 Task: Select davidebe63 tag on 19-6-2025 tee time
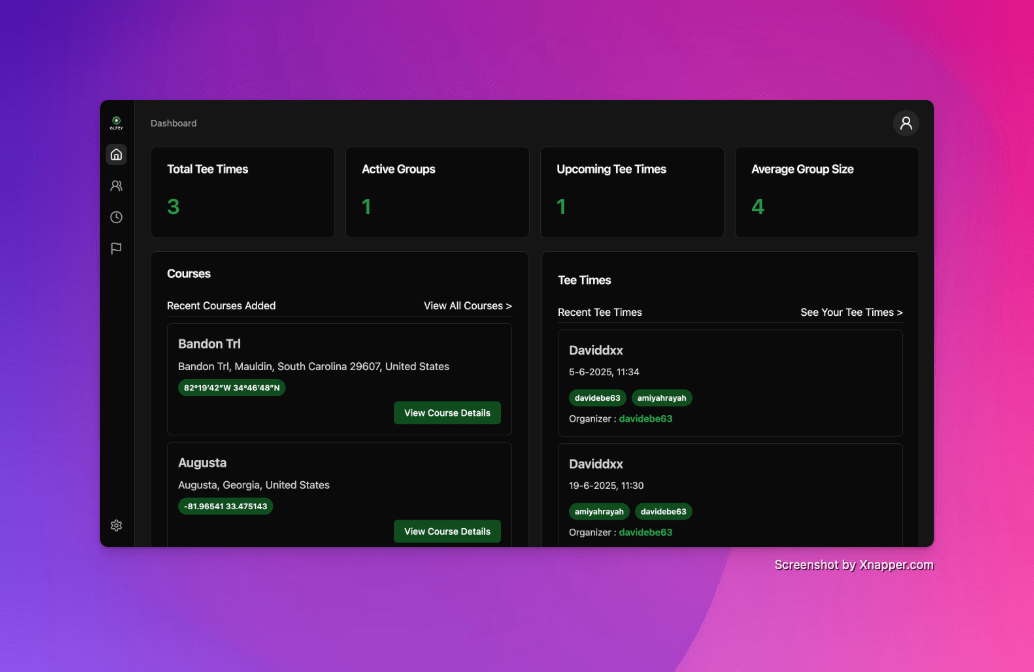[663, 511]
